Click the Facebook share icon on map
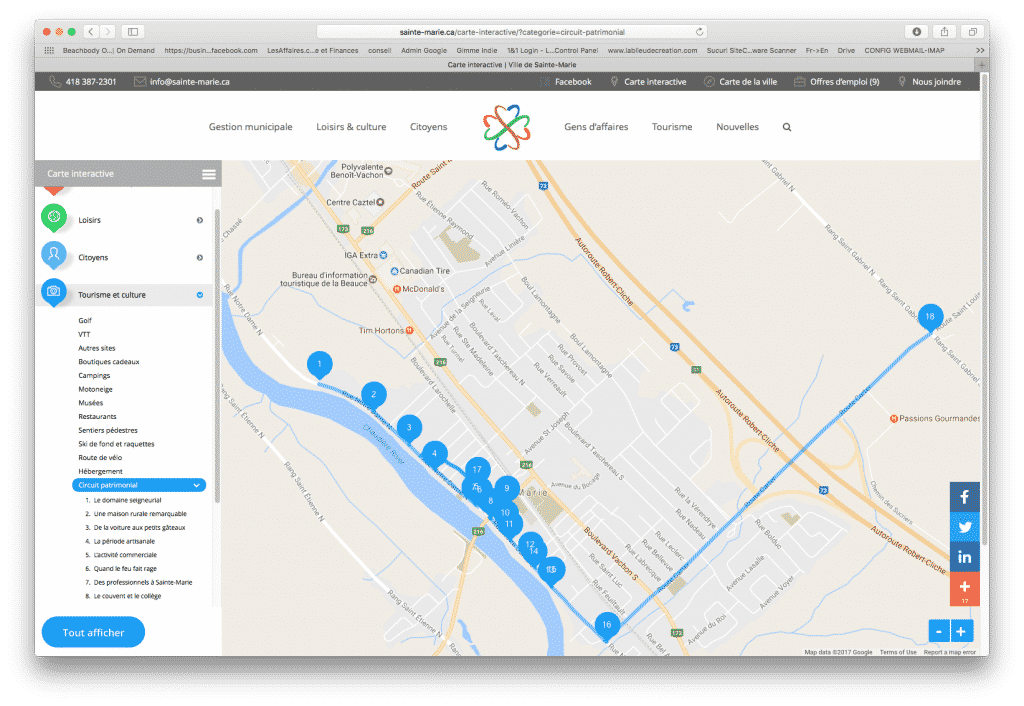 click(x=964, y=497)
